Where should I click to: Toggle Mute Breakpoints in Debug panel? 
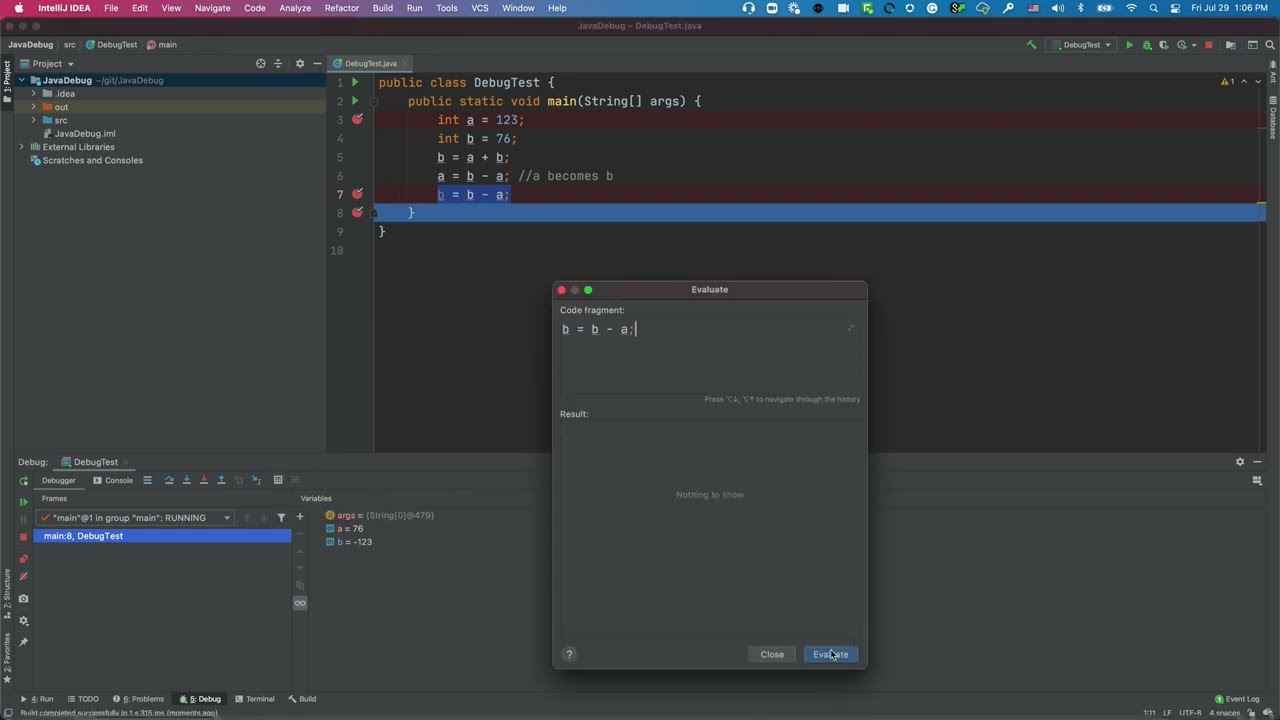[23, 576]
